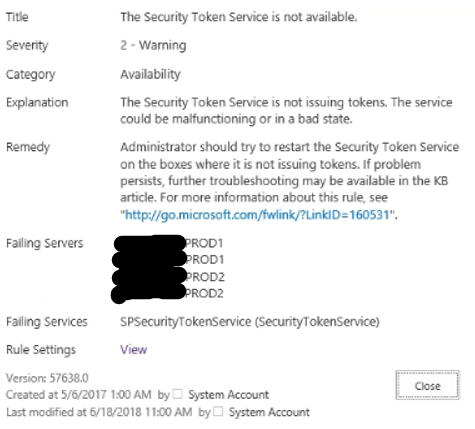Image resolution: width=475 pixels, height=429 pixels.
Task: Select the '2 - Warning' severity value
Action: pyautogui.click(x=153, y=46)
